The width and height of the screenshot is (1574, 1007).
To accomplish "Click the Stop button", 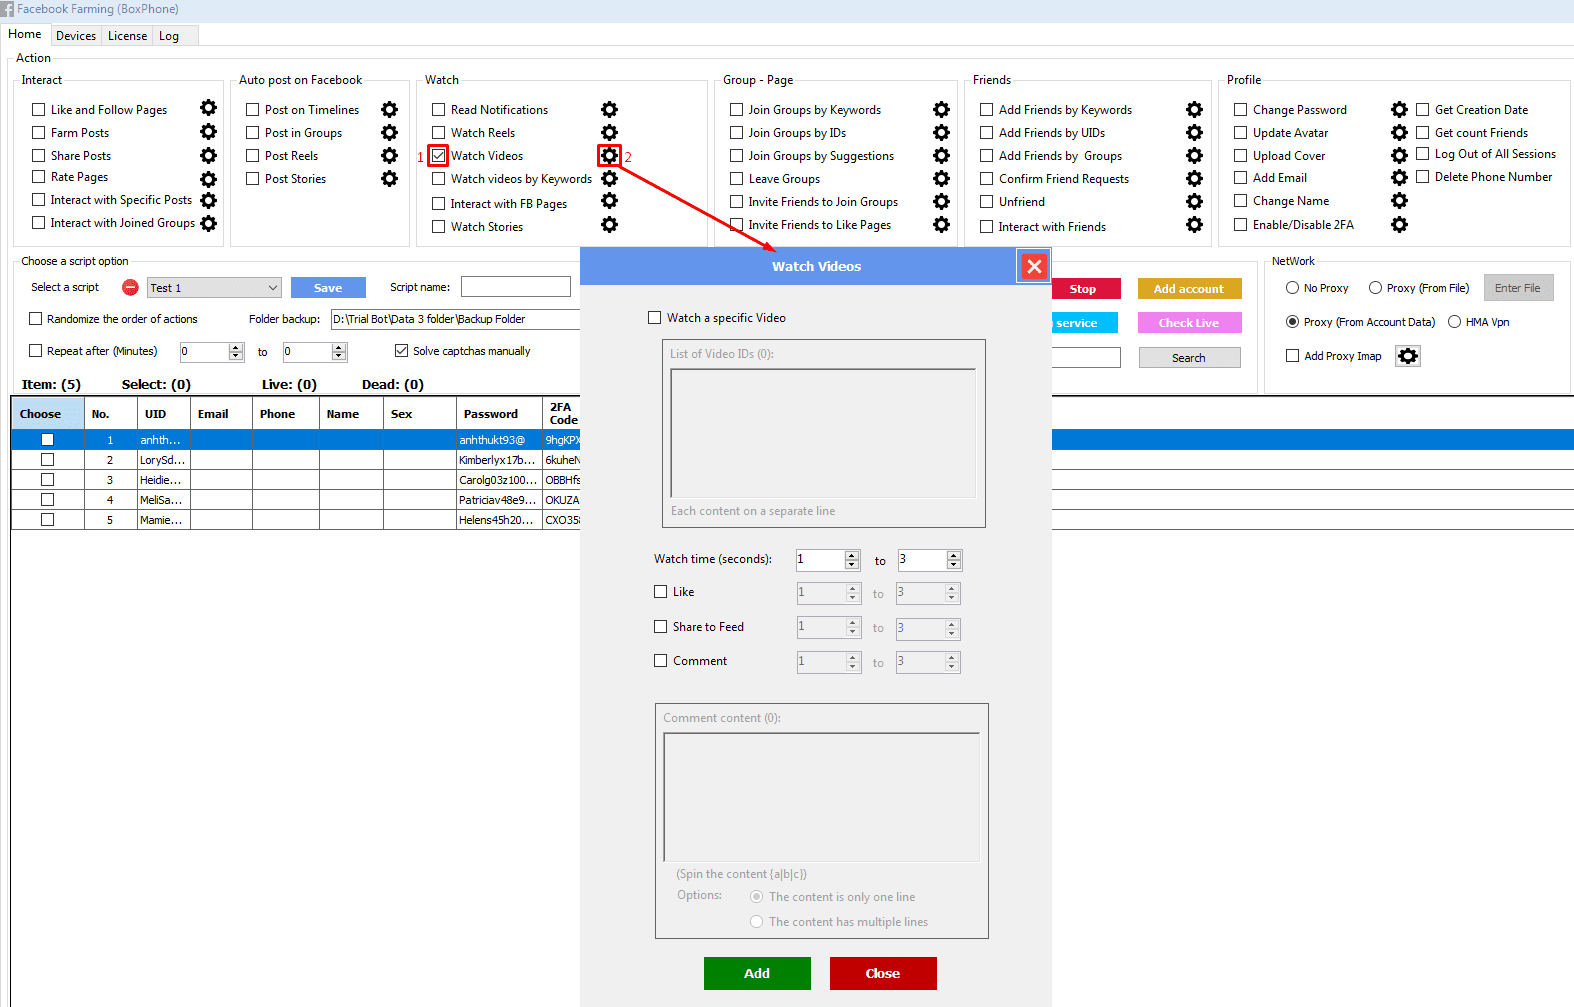I will coord(1084,289).
